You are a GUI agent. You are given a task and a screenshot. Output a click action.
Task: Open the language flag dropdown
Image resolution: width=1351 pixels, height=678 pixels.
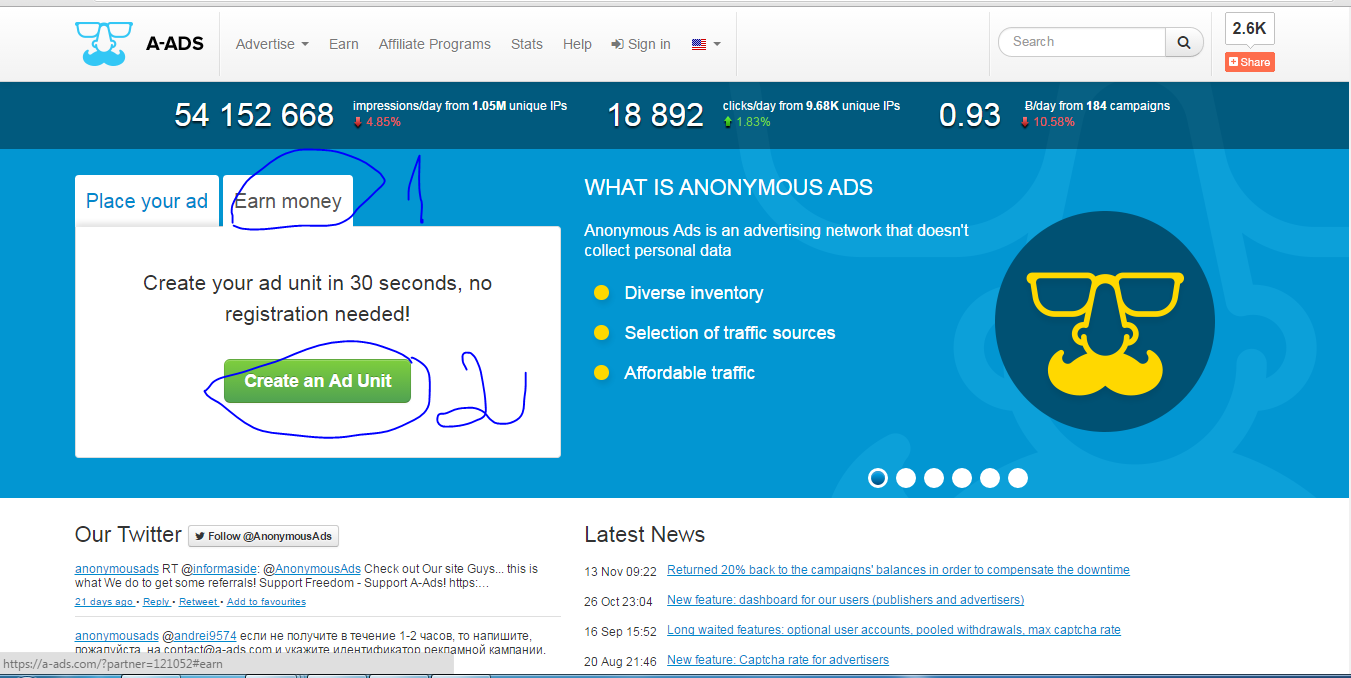click(x=706, y=44)
